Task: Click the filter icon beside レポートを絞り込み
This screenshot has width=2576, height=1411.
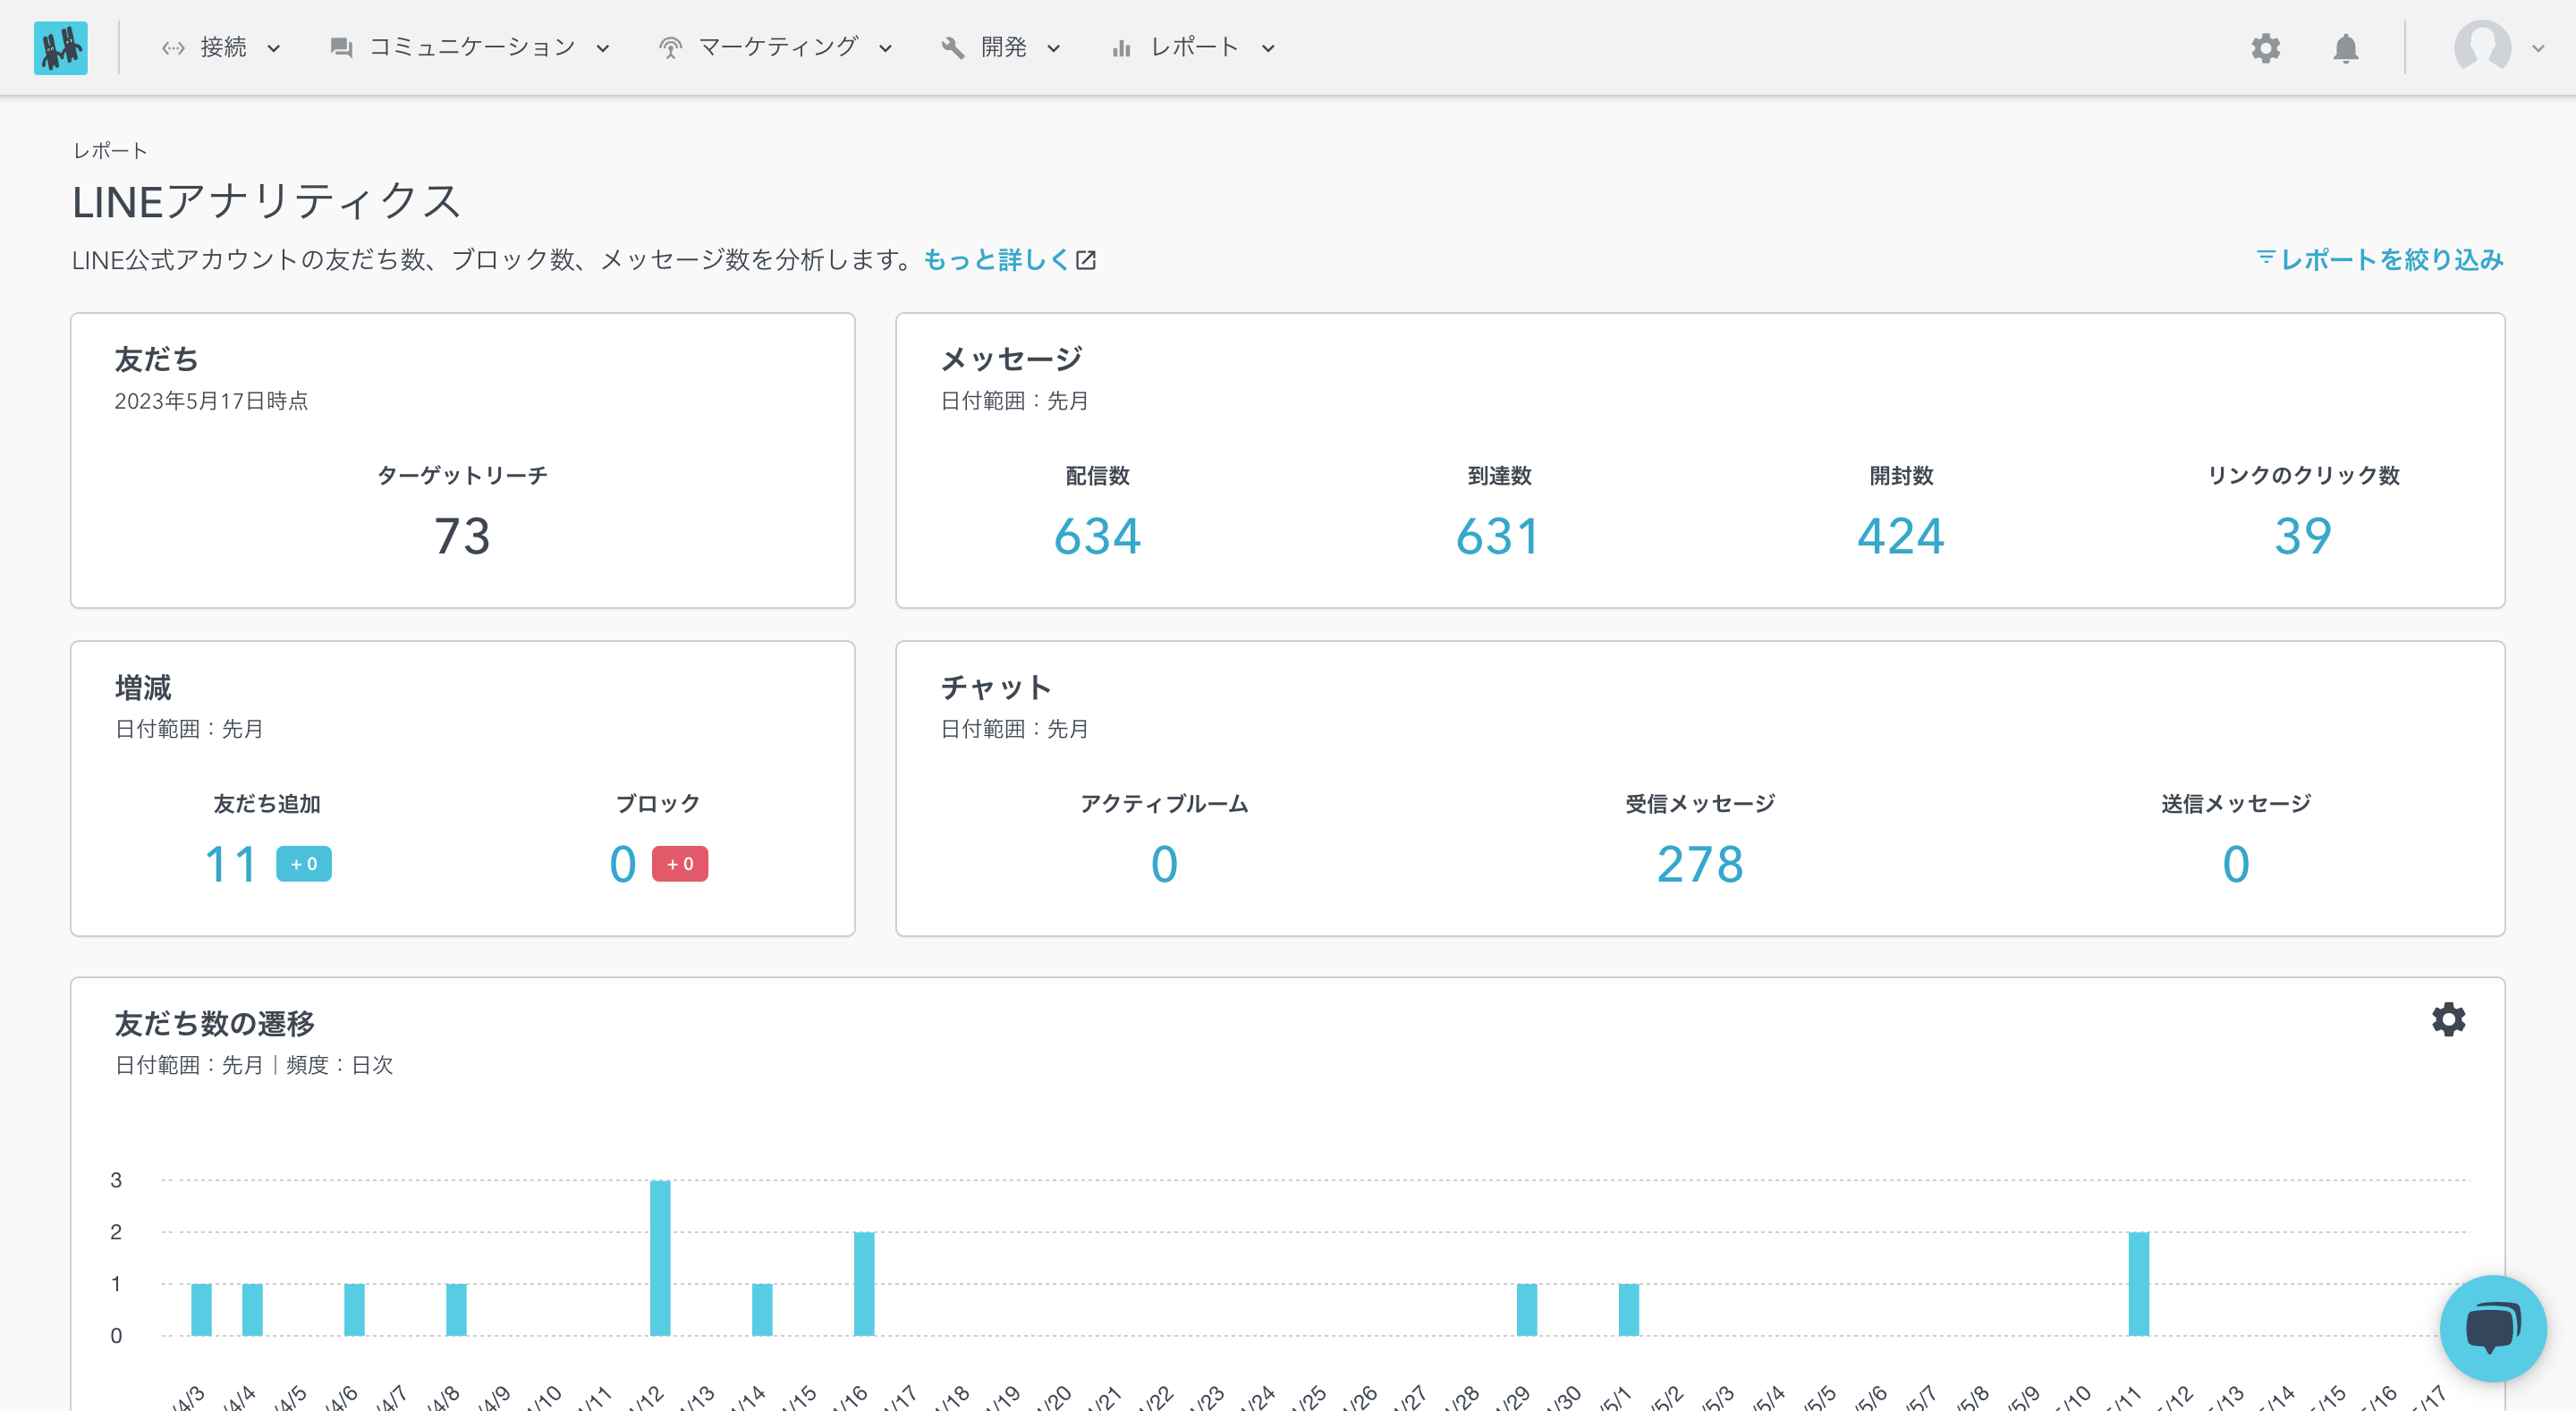Action: tap(2265, 258)
